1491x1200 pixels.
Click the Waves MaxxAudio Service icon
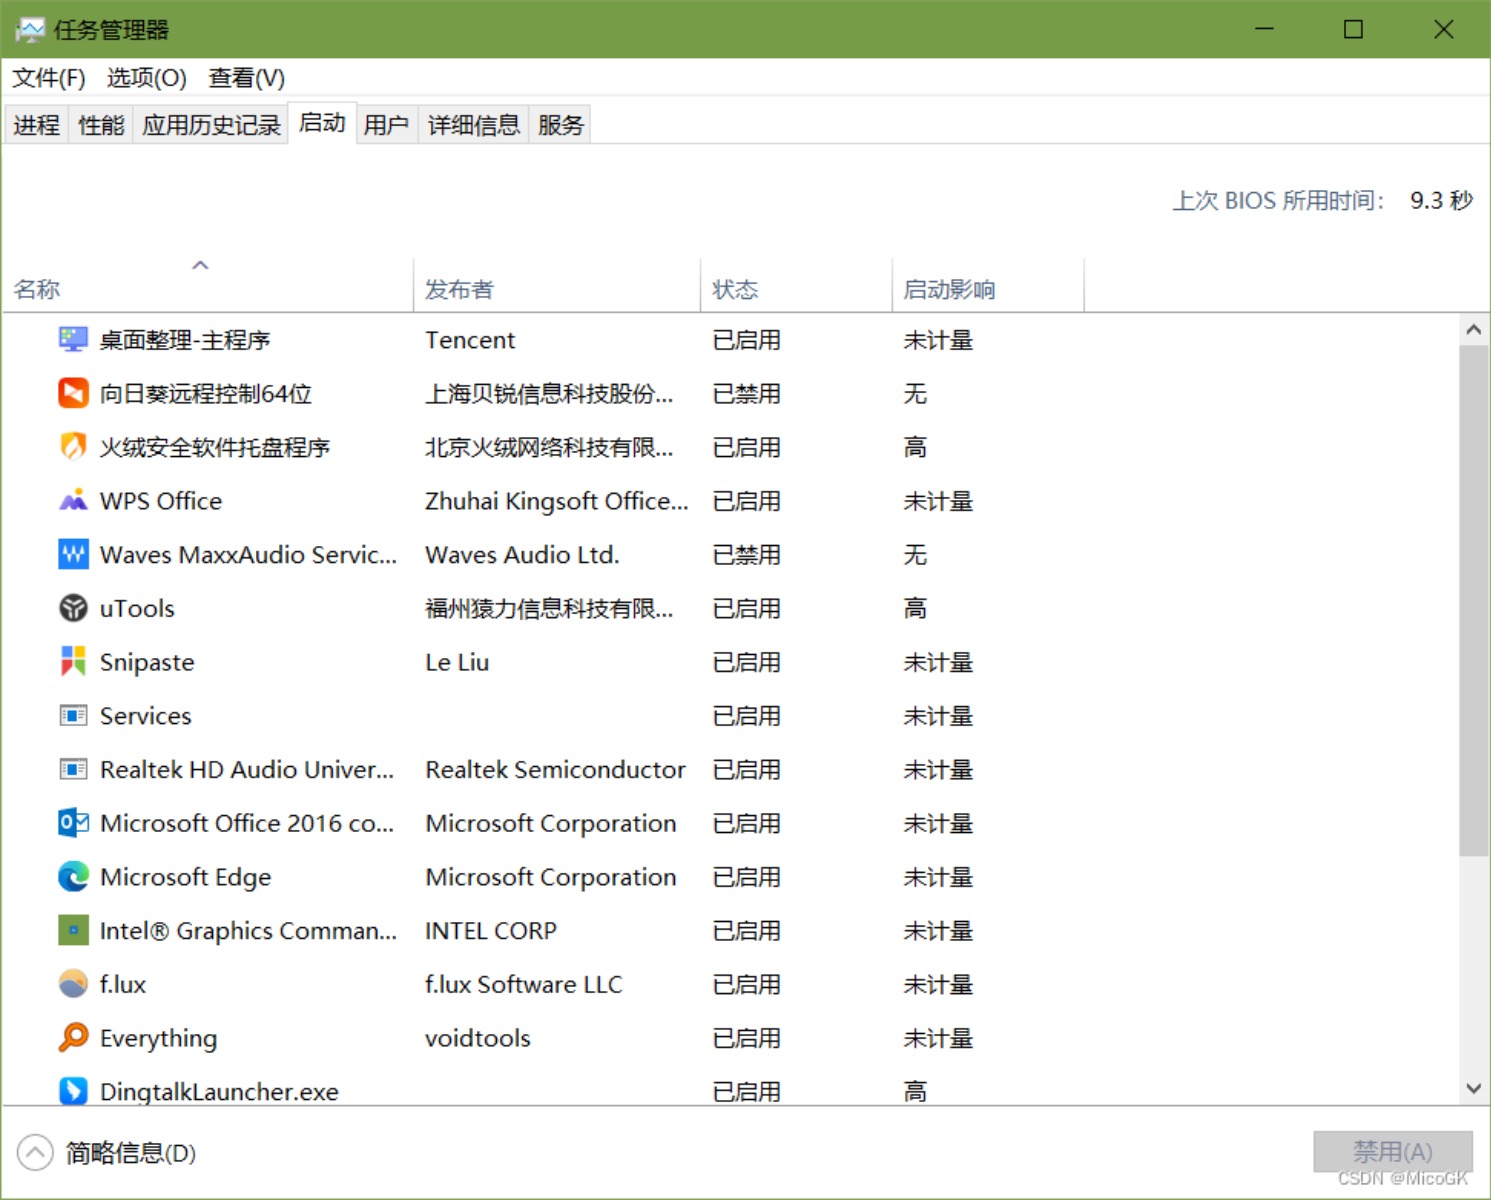click(x=73, y=554)
